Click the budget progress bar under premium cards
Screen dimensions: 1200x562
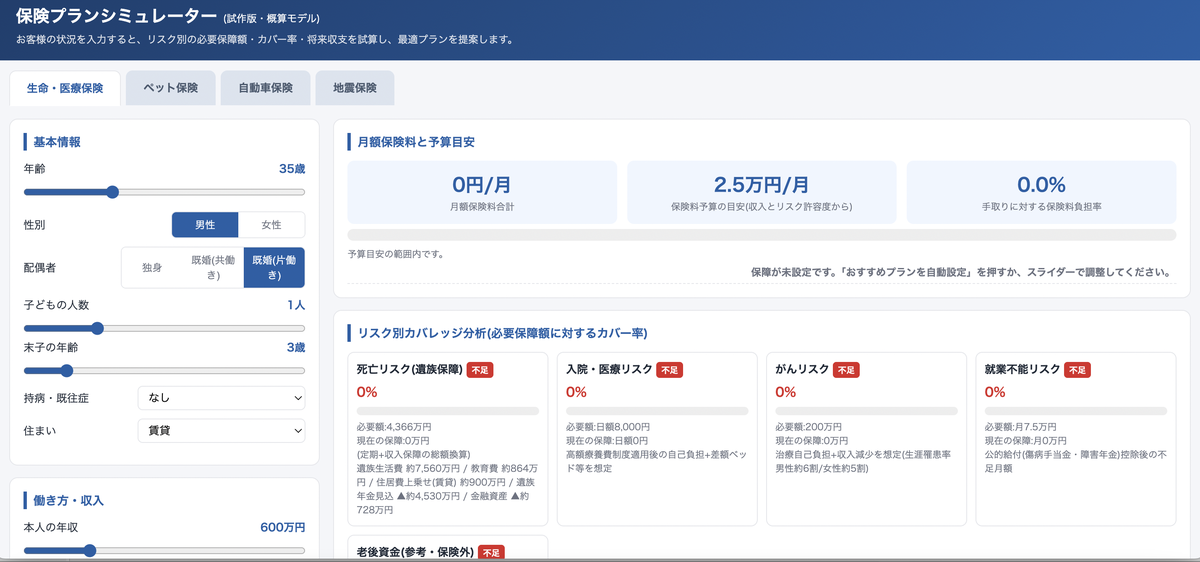coord(762,235)
